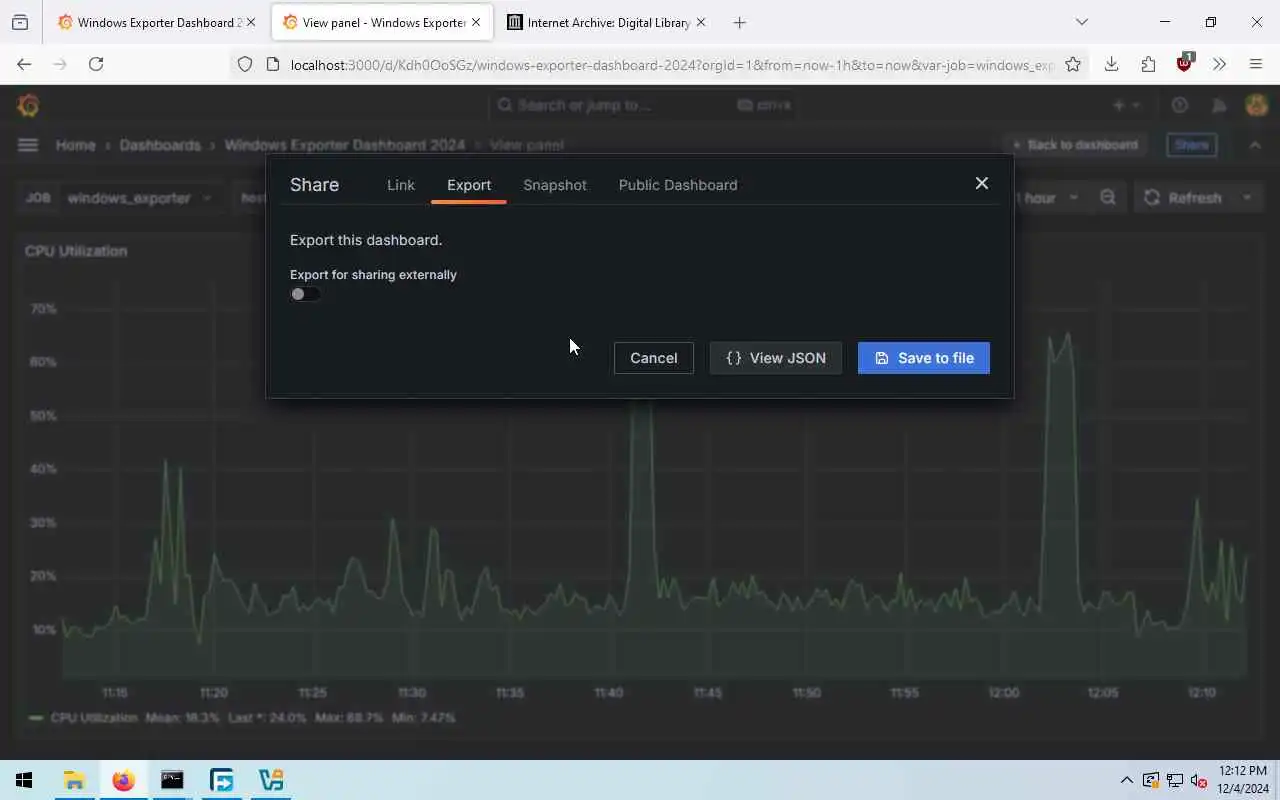Show hidden system tray icons
Image resolution: width=1280 pixels, height=800 pixels.
pos(1127,781)
